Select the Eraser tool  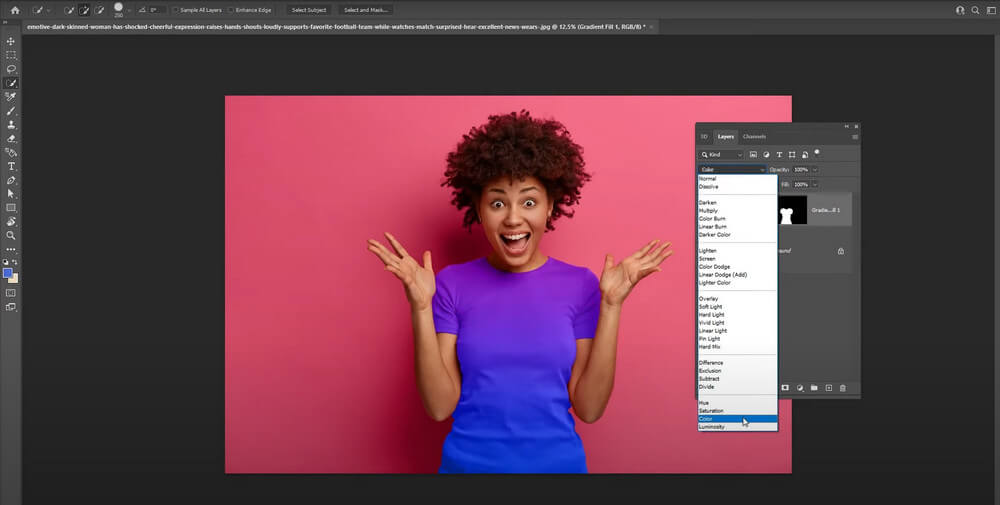11,138
